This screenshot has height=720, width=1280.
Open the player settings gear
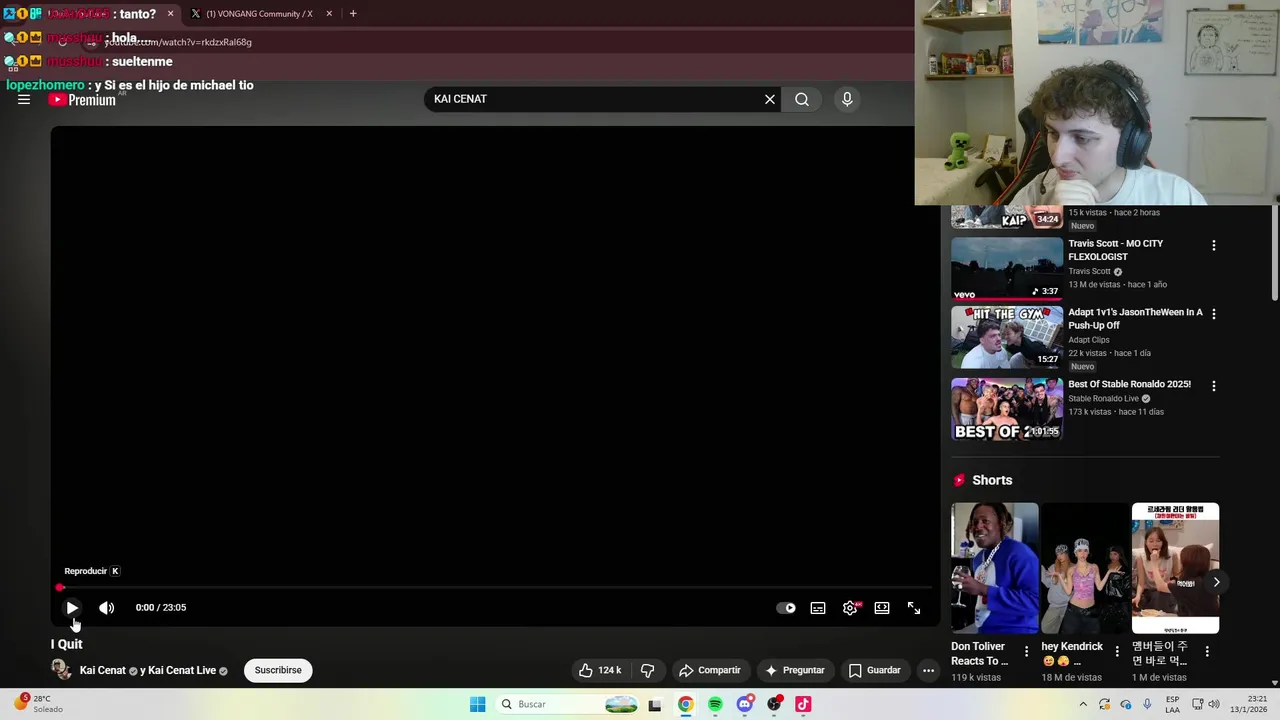pyautogui.click(x=850, y=608)
